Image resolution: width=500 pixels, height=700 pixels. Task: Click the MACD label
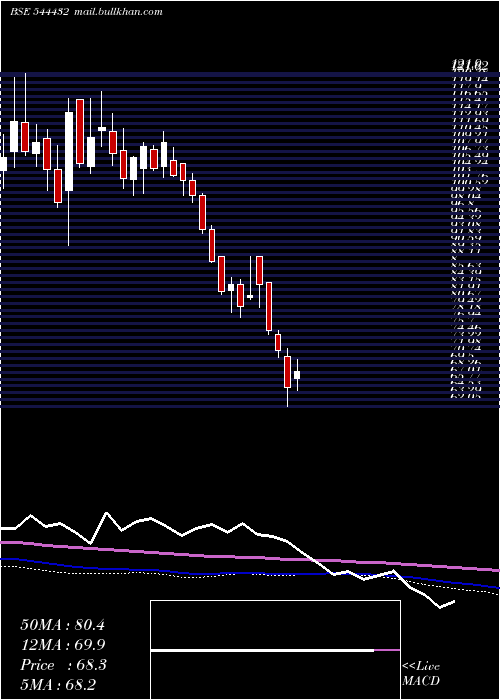[x=421, y=681]
